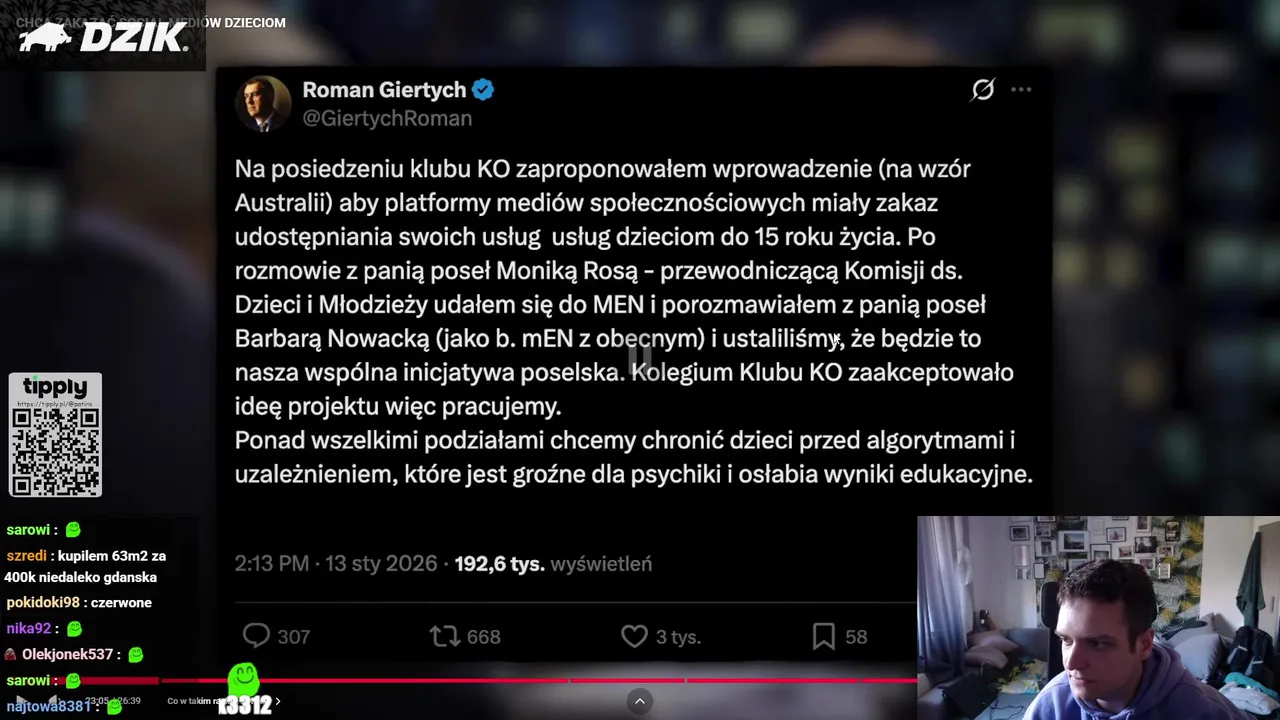Click the blue verified badge
The height and width of the screenshot is (720, 1280).
[483, 90]
